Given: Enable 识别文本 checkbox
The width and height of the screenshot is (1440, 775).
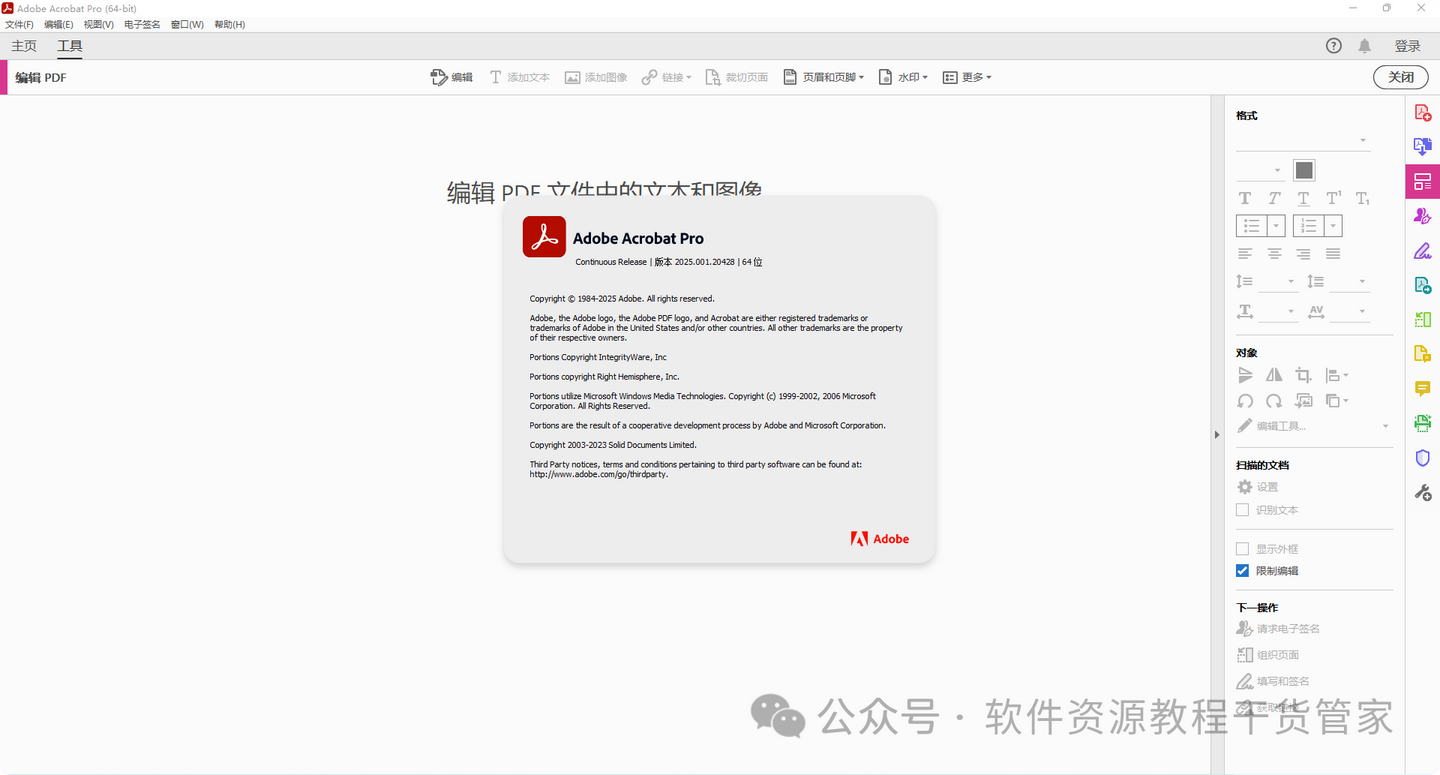Looking at the screenshot, I should 1242,510.
